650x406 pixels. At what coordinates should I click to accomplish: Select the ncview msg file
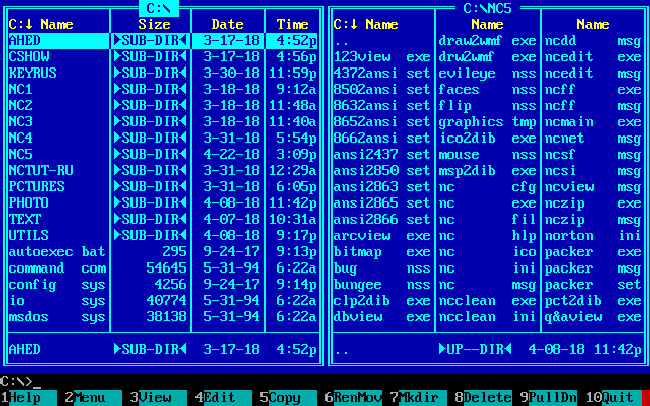point(593,187)
